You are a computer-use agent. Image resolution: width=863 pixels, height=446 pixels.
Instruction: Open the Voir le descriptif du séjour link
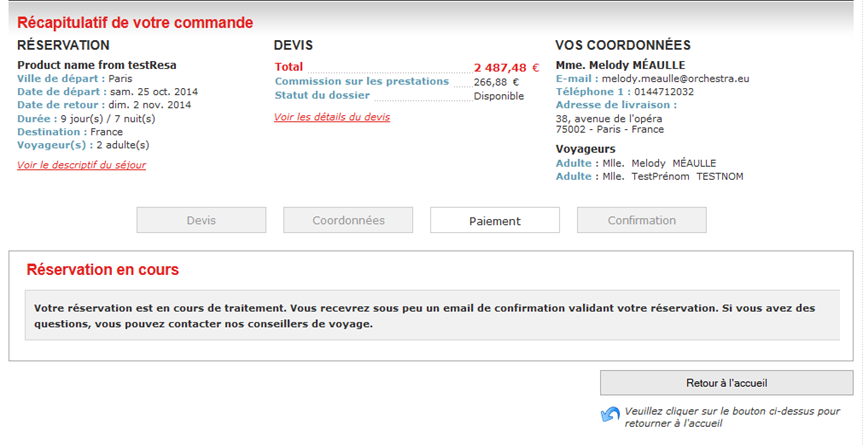pyautogui.click(x=81, y=165)
